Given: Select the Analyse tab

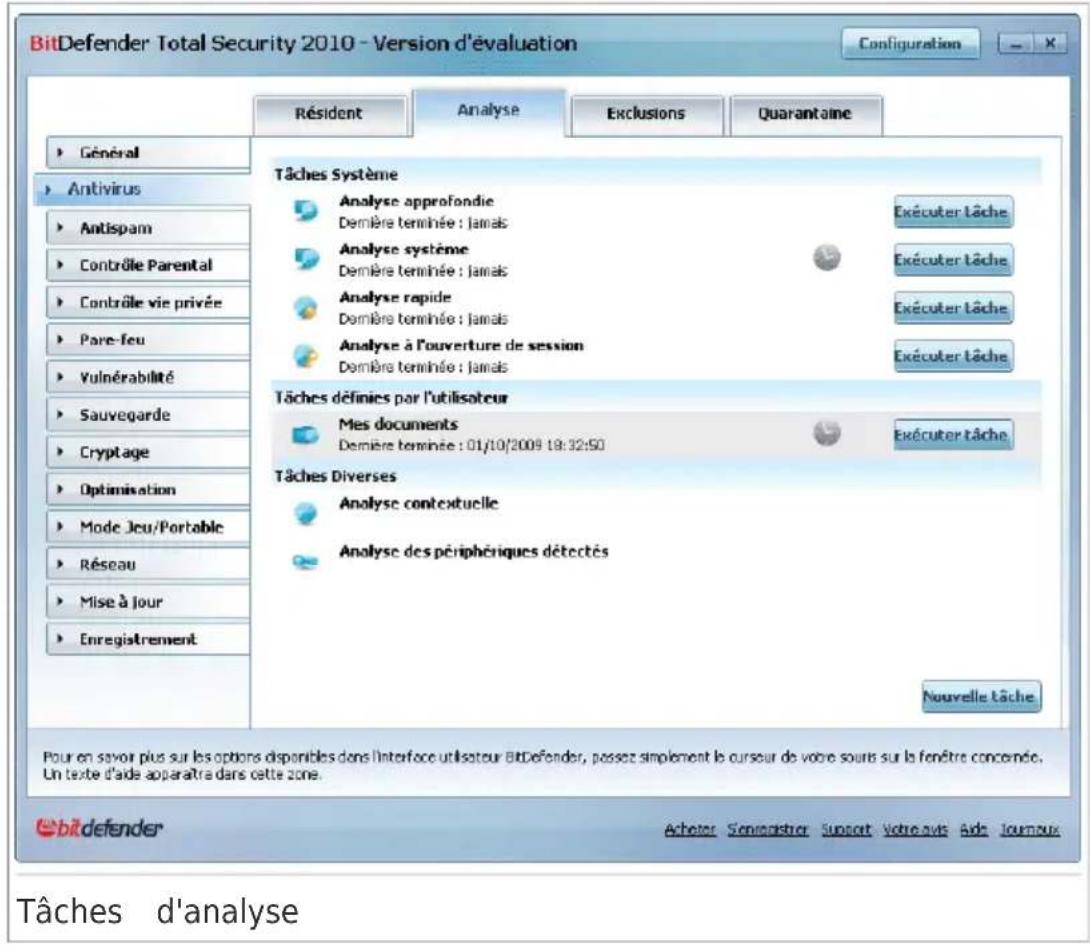Looking at the screenshot, I should [x=489, y=111].
